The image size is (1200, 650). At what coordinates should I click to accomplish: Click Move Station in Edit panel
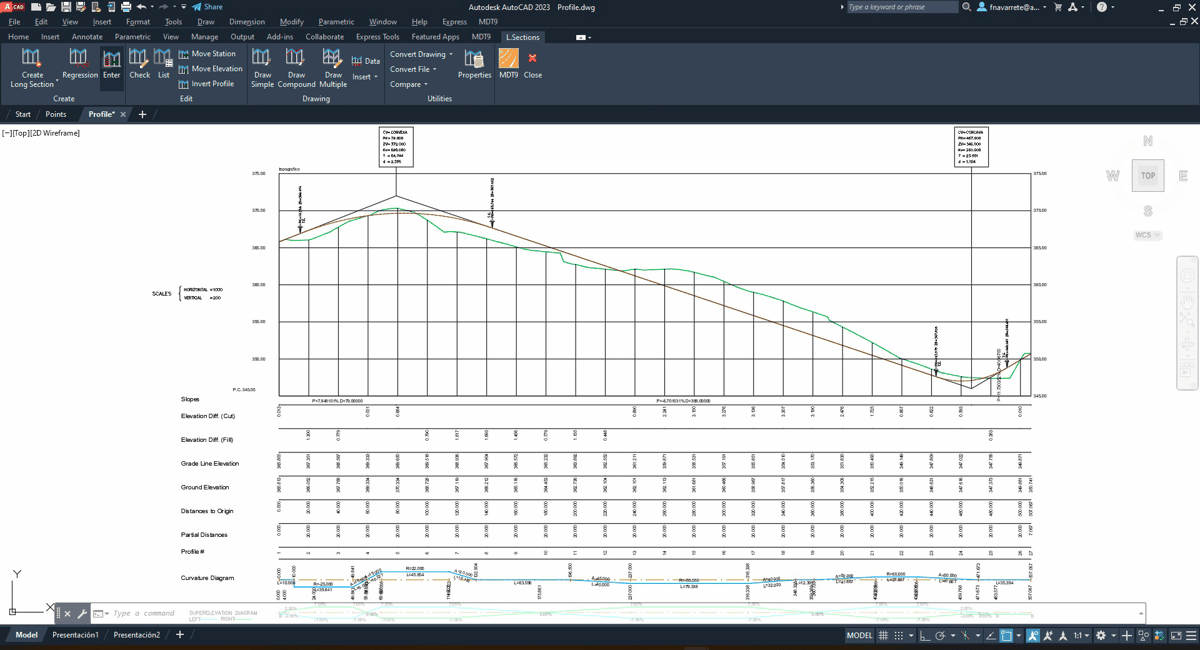pos(212,54)
